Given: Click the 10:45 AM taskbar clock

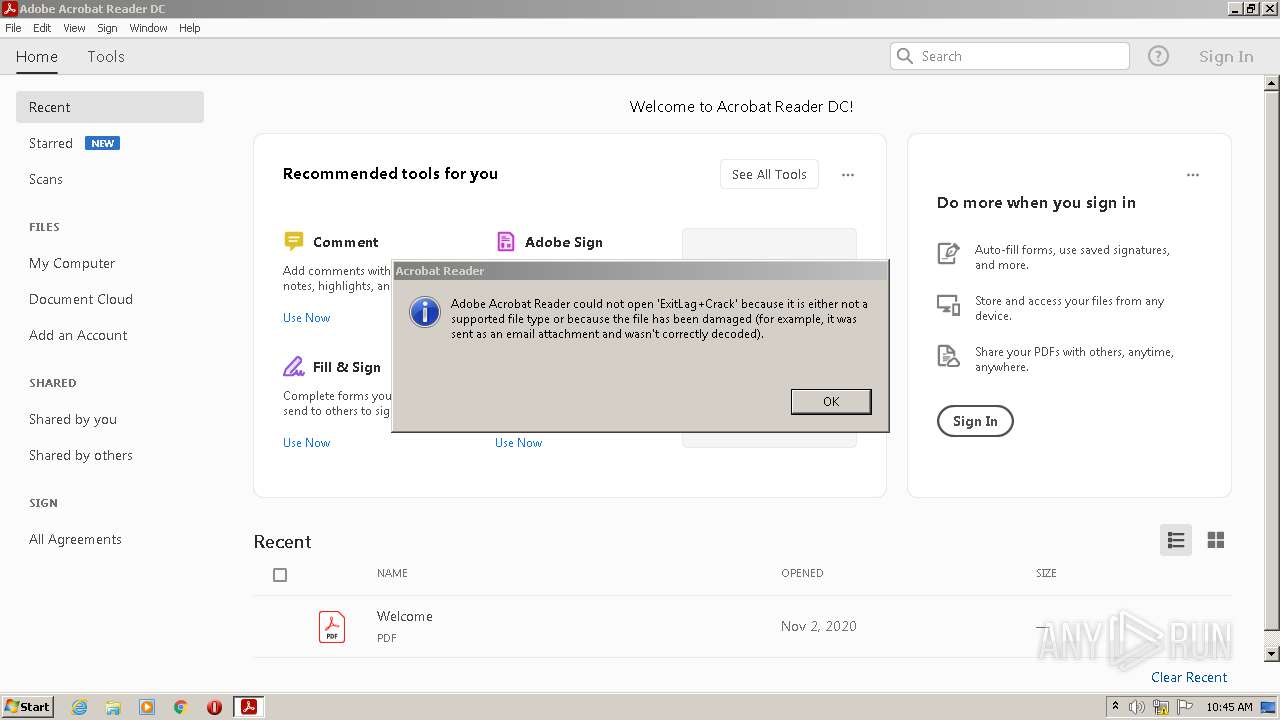Looking at the screenshot, I should (x=1229, y=707).
